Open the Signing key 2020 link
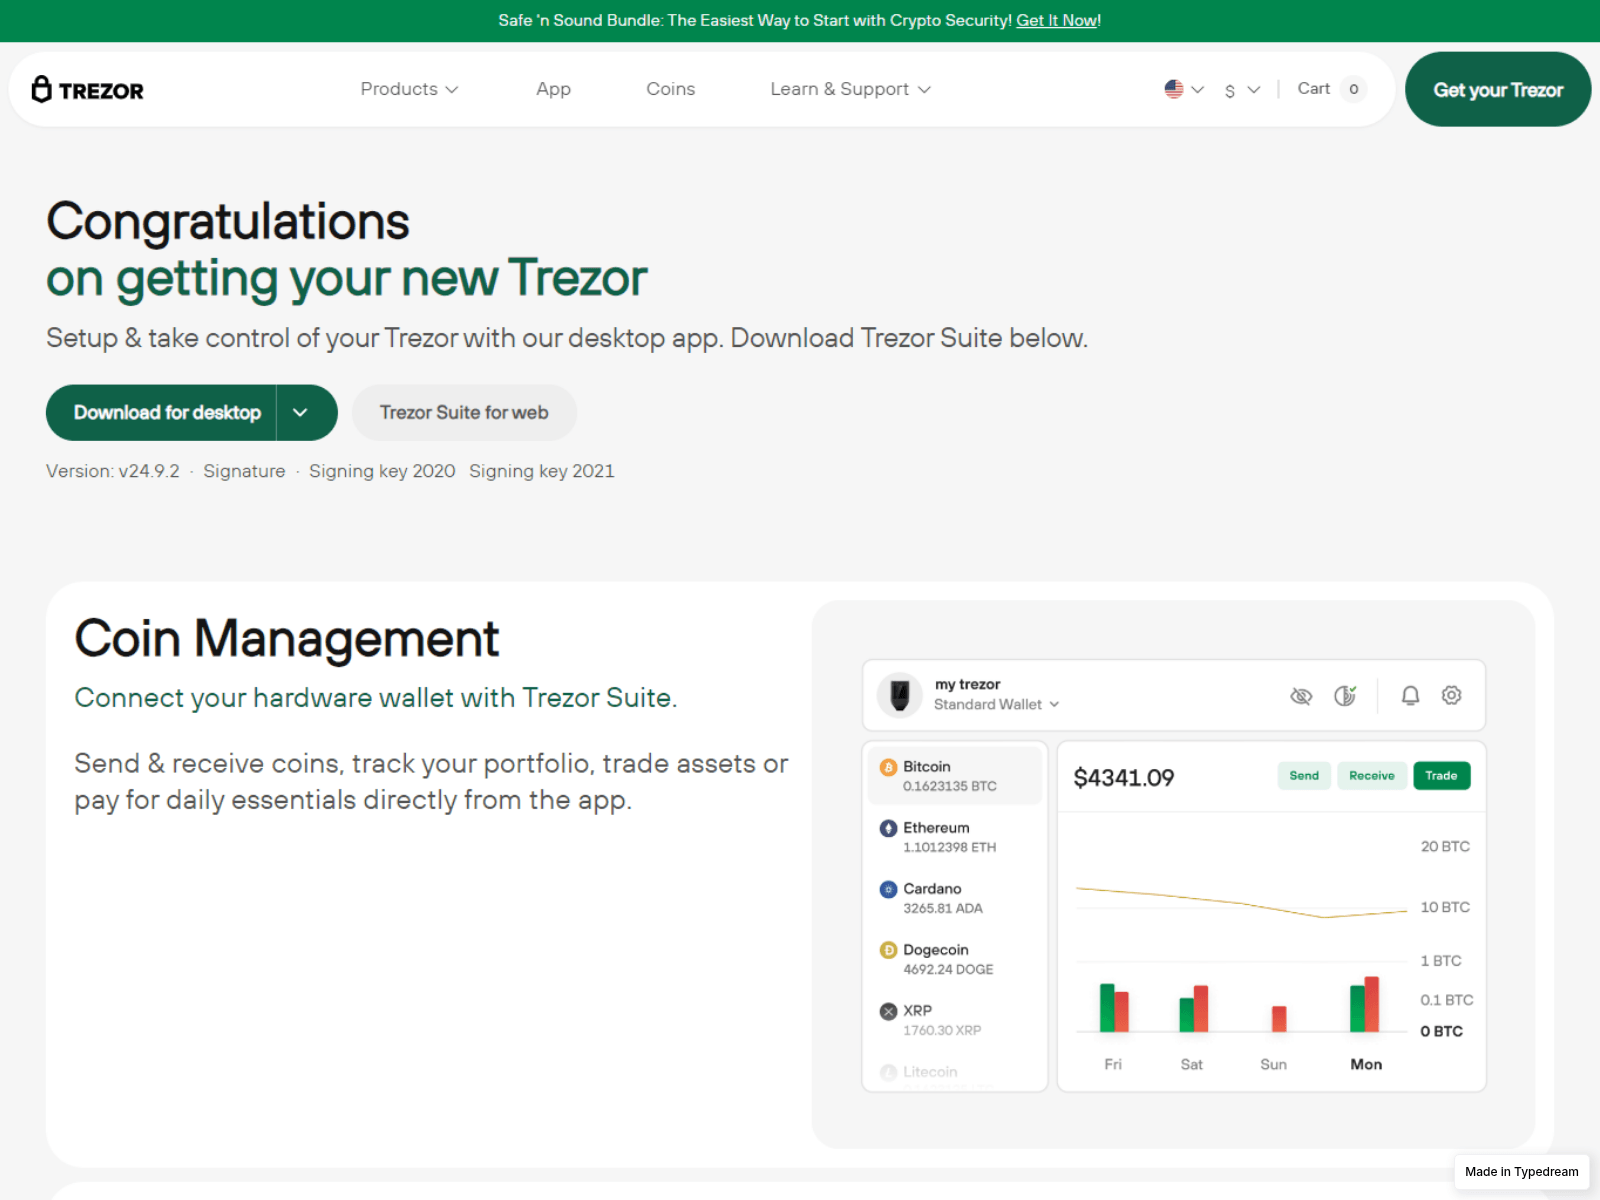 click(x=382, y=471)
